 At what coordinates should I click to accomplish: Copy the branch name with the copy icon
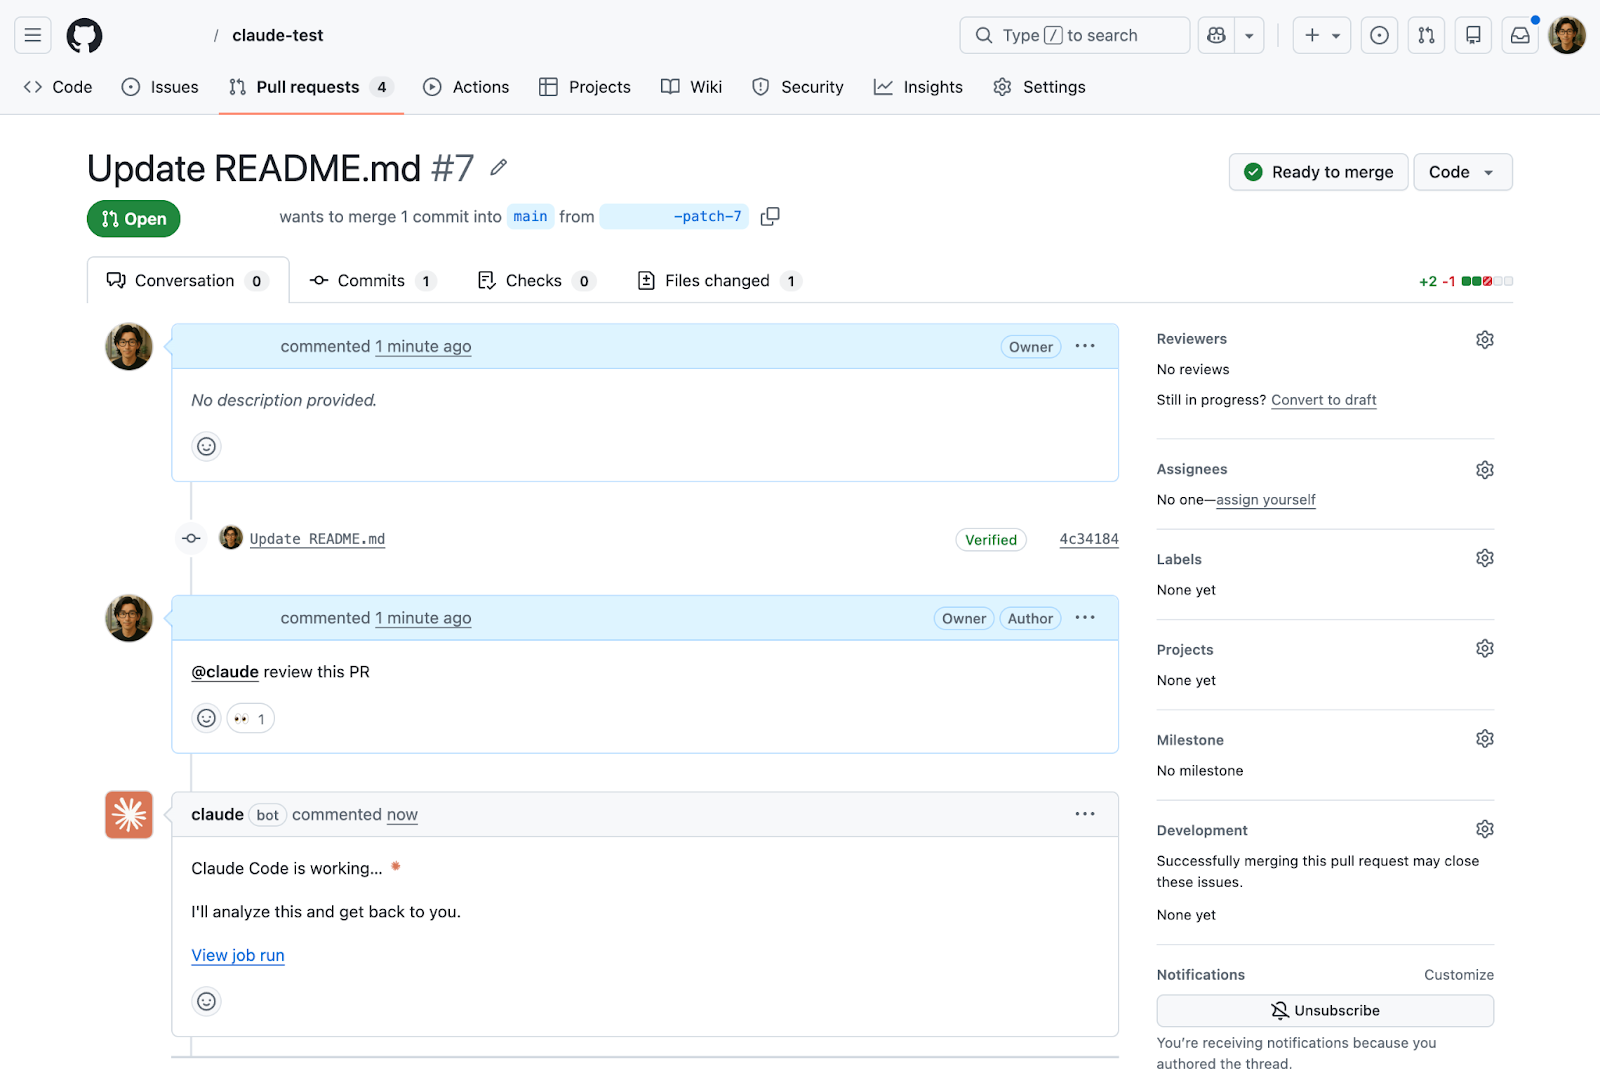(770, 216)
